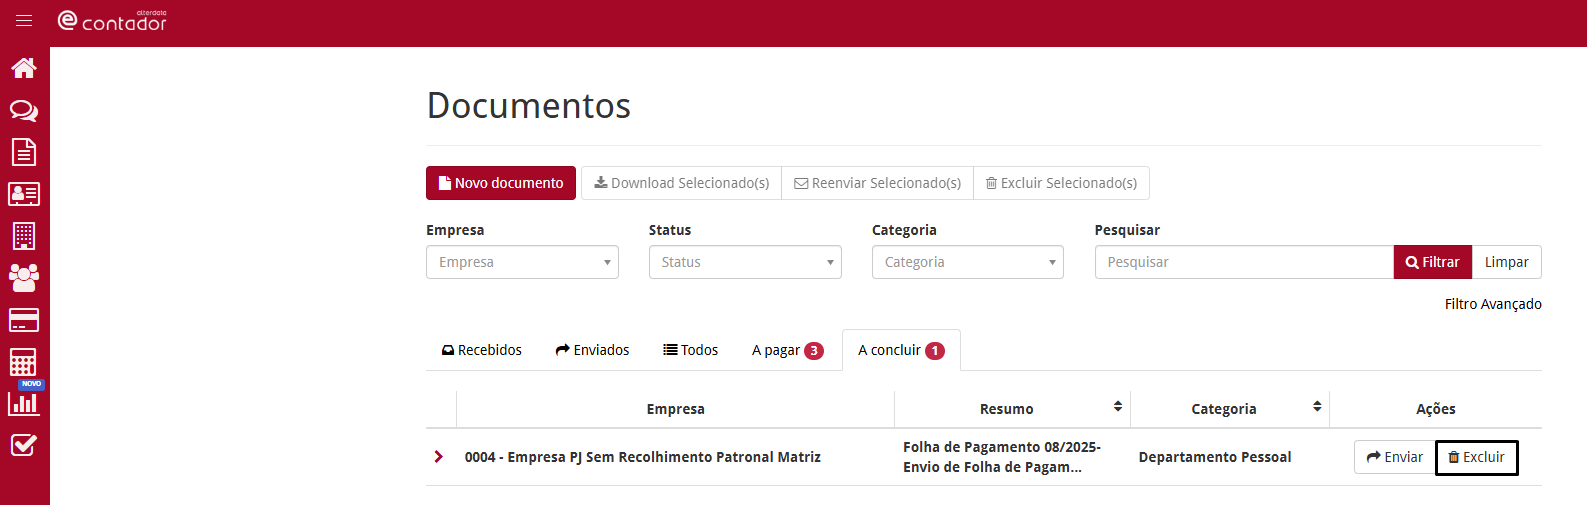Viewport: 1587px width, 505px height.
Task: Open the Status dropdown filter
Action: coord(745,262)
